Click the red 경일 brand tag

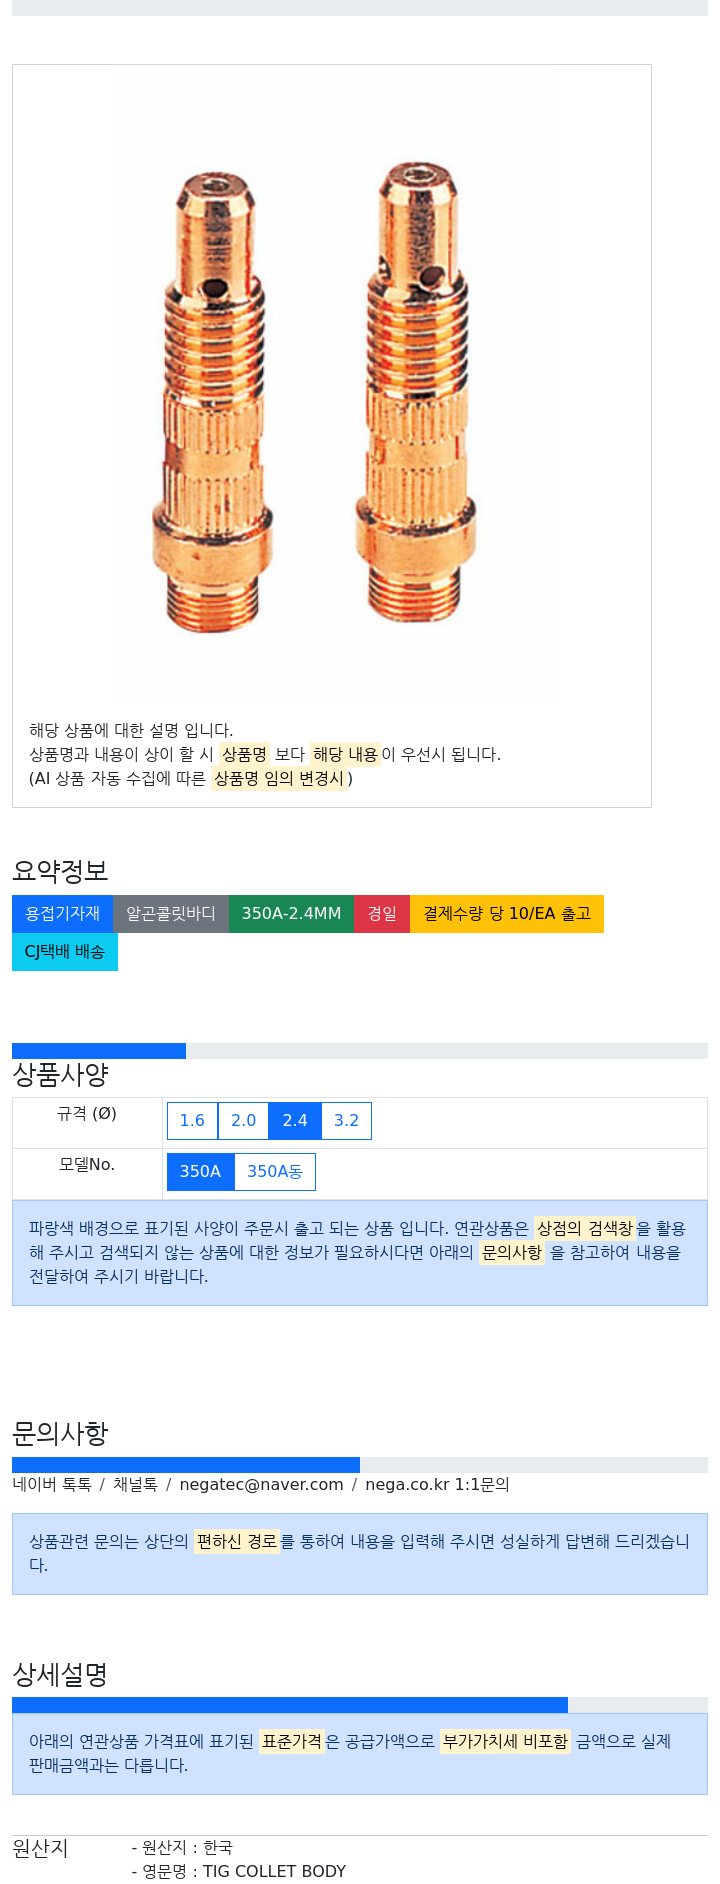(382, 914)
